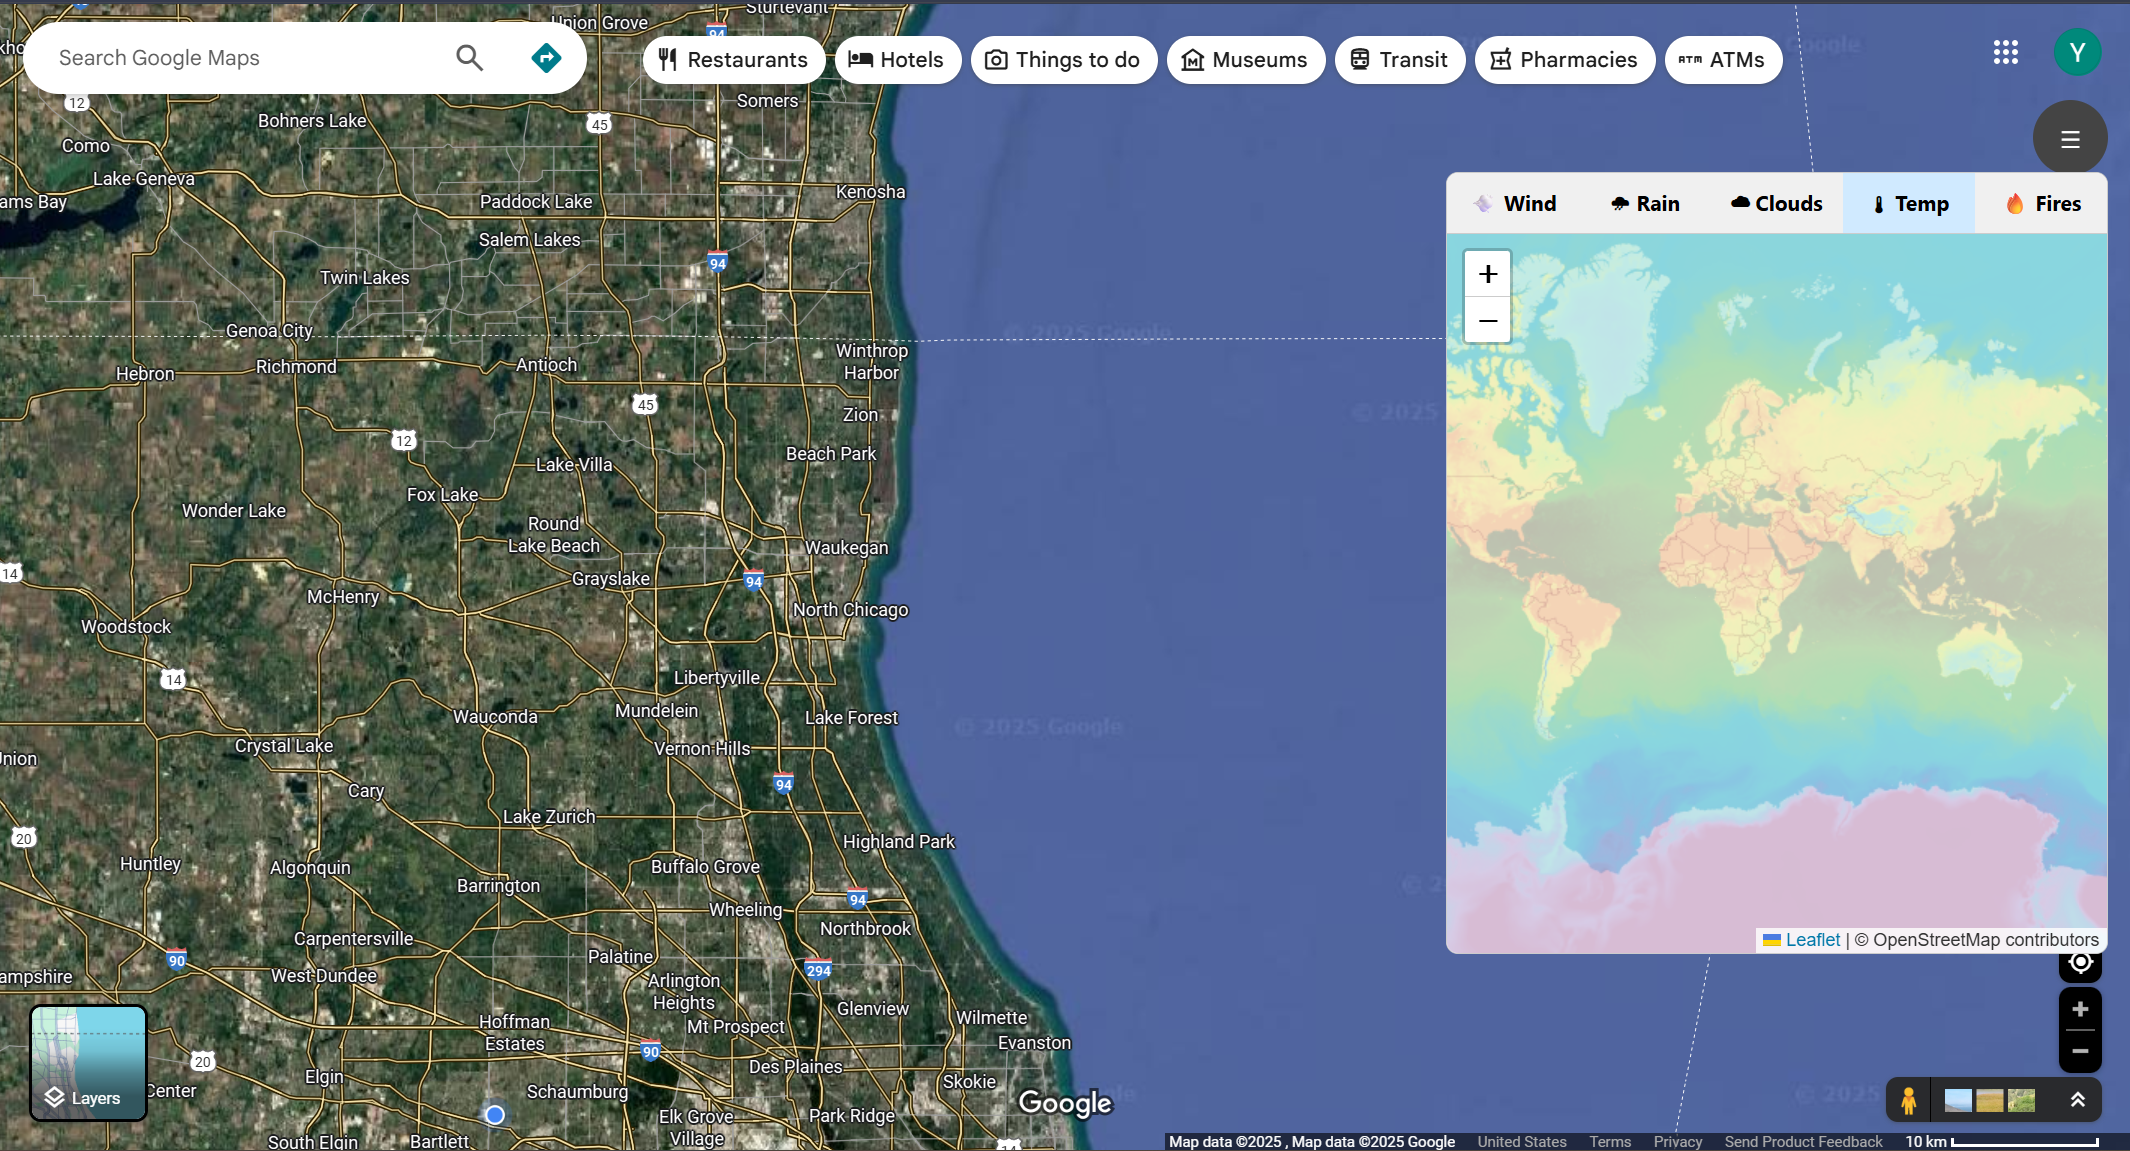Click into Search Google Maps field
2130x1151 pixels.
point(240,58)
